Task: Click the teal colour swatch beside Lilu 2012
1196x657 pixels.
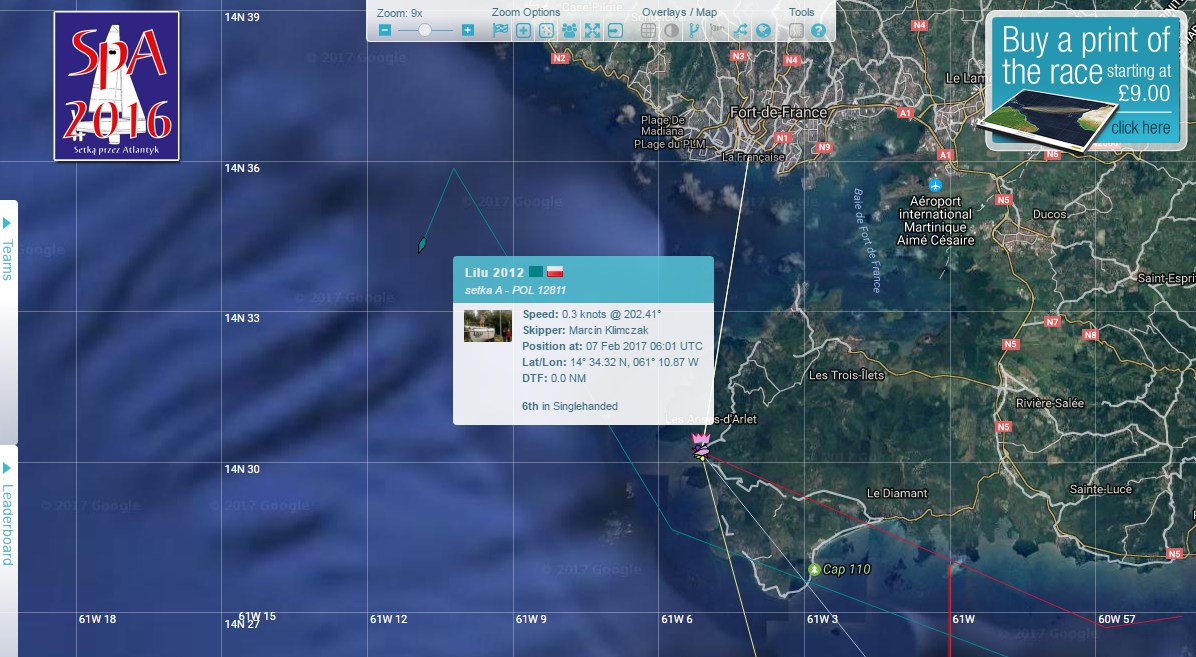Action: pyautogui.click(x=536, y=272)
